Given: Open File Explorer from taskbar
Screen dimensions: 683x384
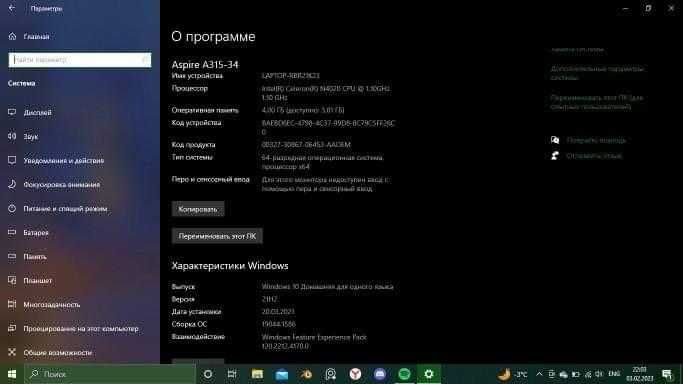Looking at the screenshot, I should (x=257, y=374).
